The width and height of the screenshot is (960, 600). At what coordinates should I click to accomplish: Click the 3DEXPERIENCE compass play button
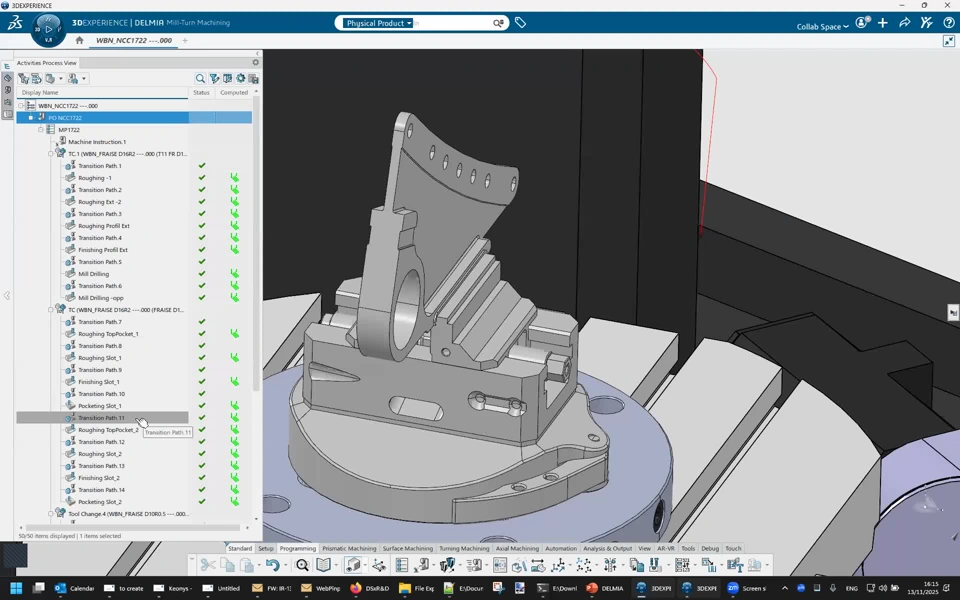[48, 29]
